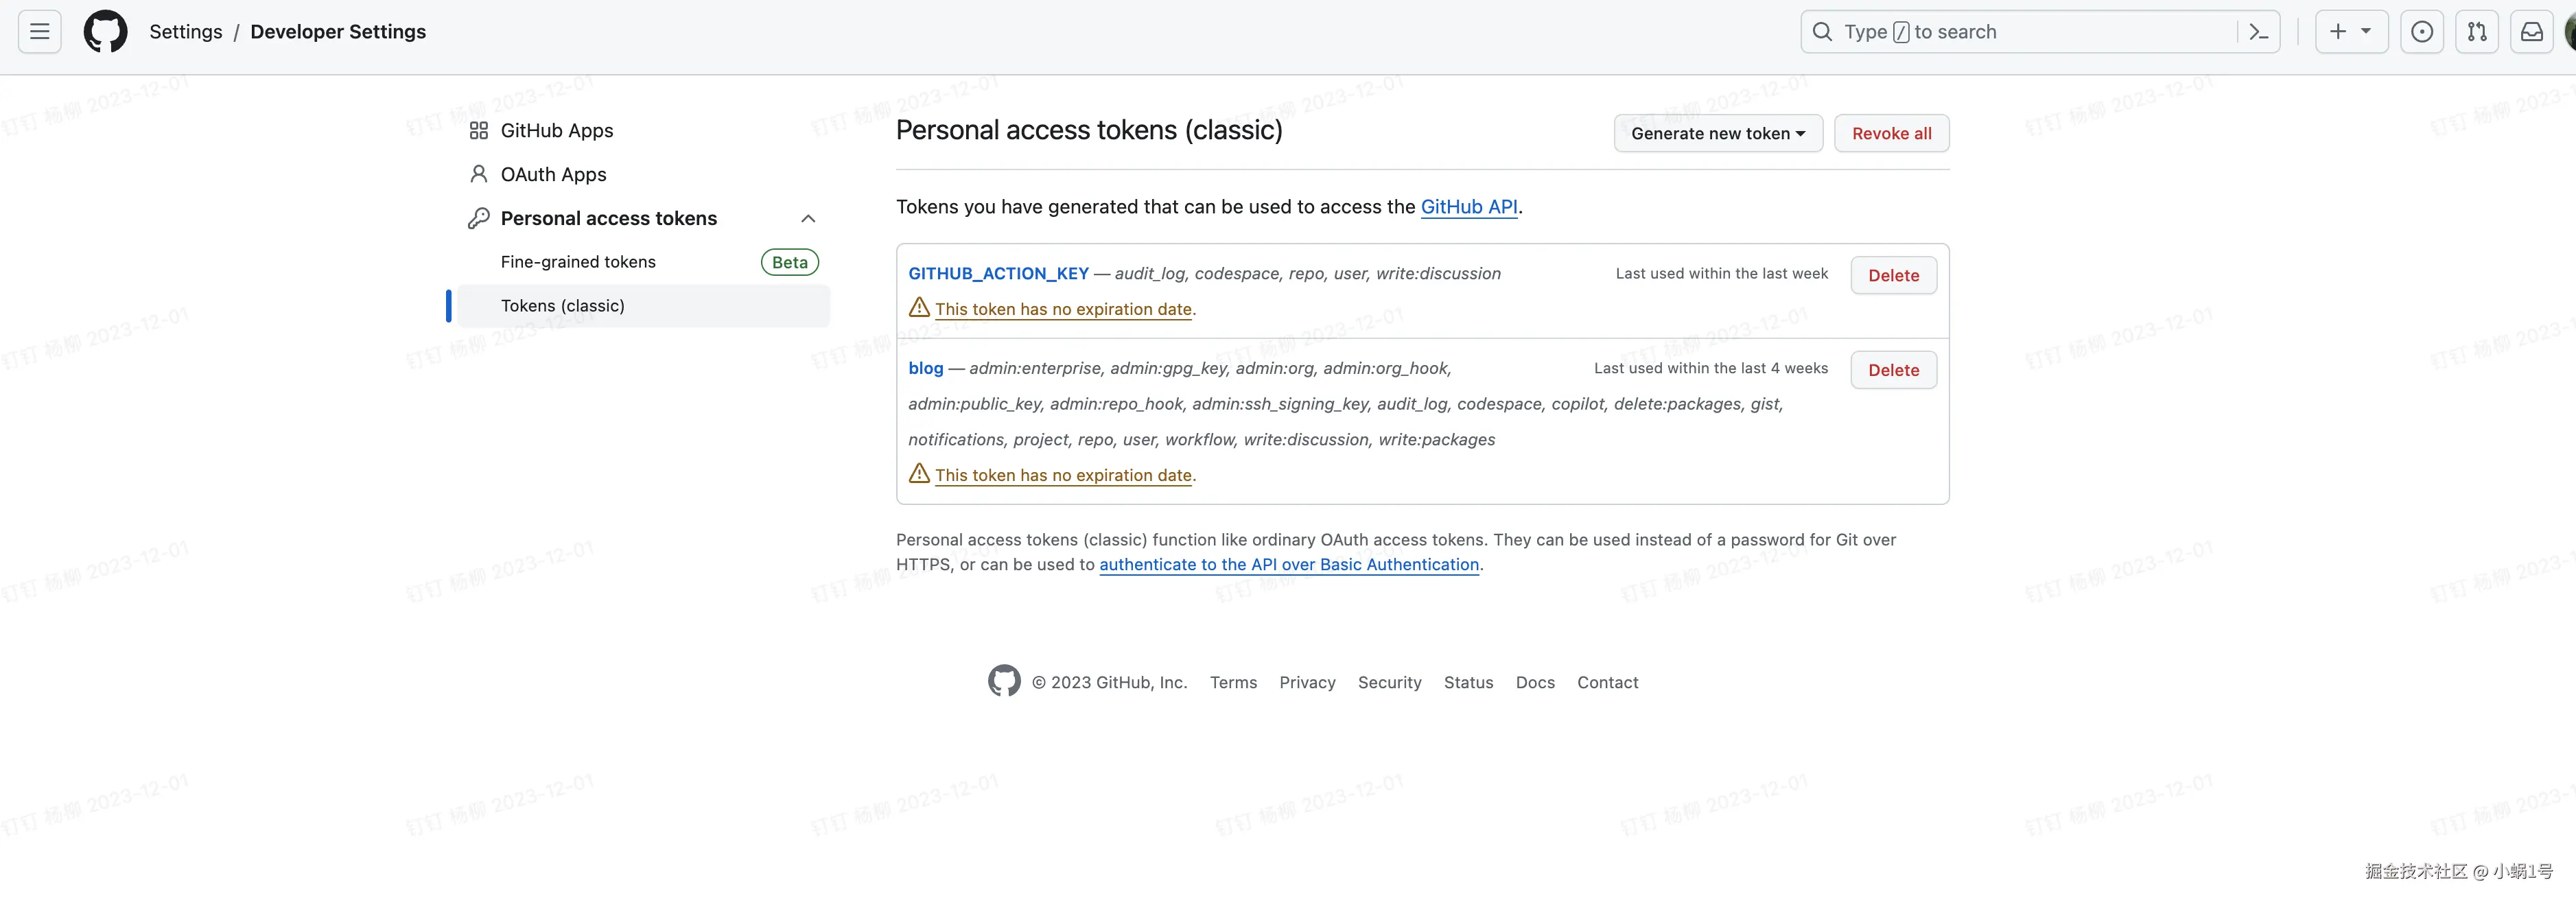Image resolution: width=2576 pixels, height=903 pixels.
Task: Open the hamburger navigation menu
Action: pos(40,32)
